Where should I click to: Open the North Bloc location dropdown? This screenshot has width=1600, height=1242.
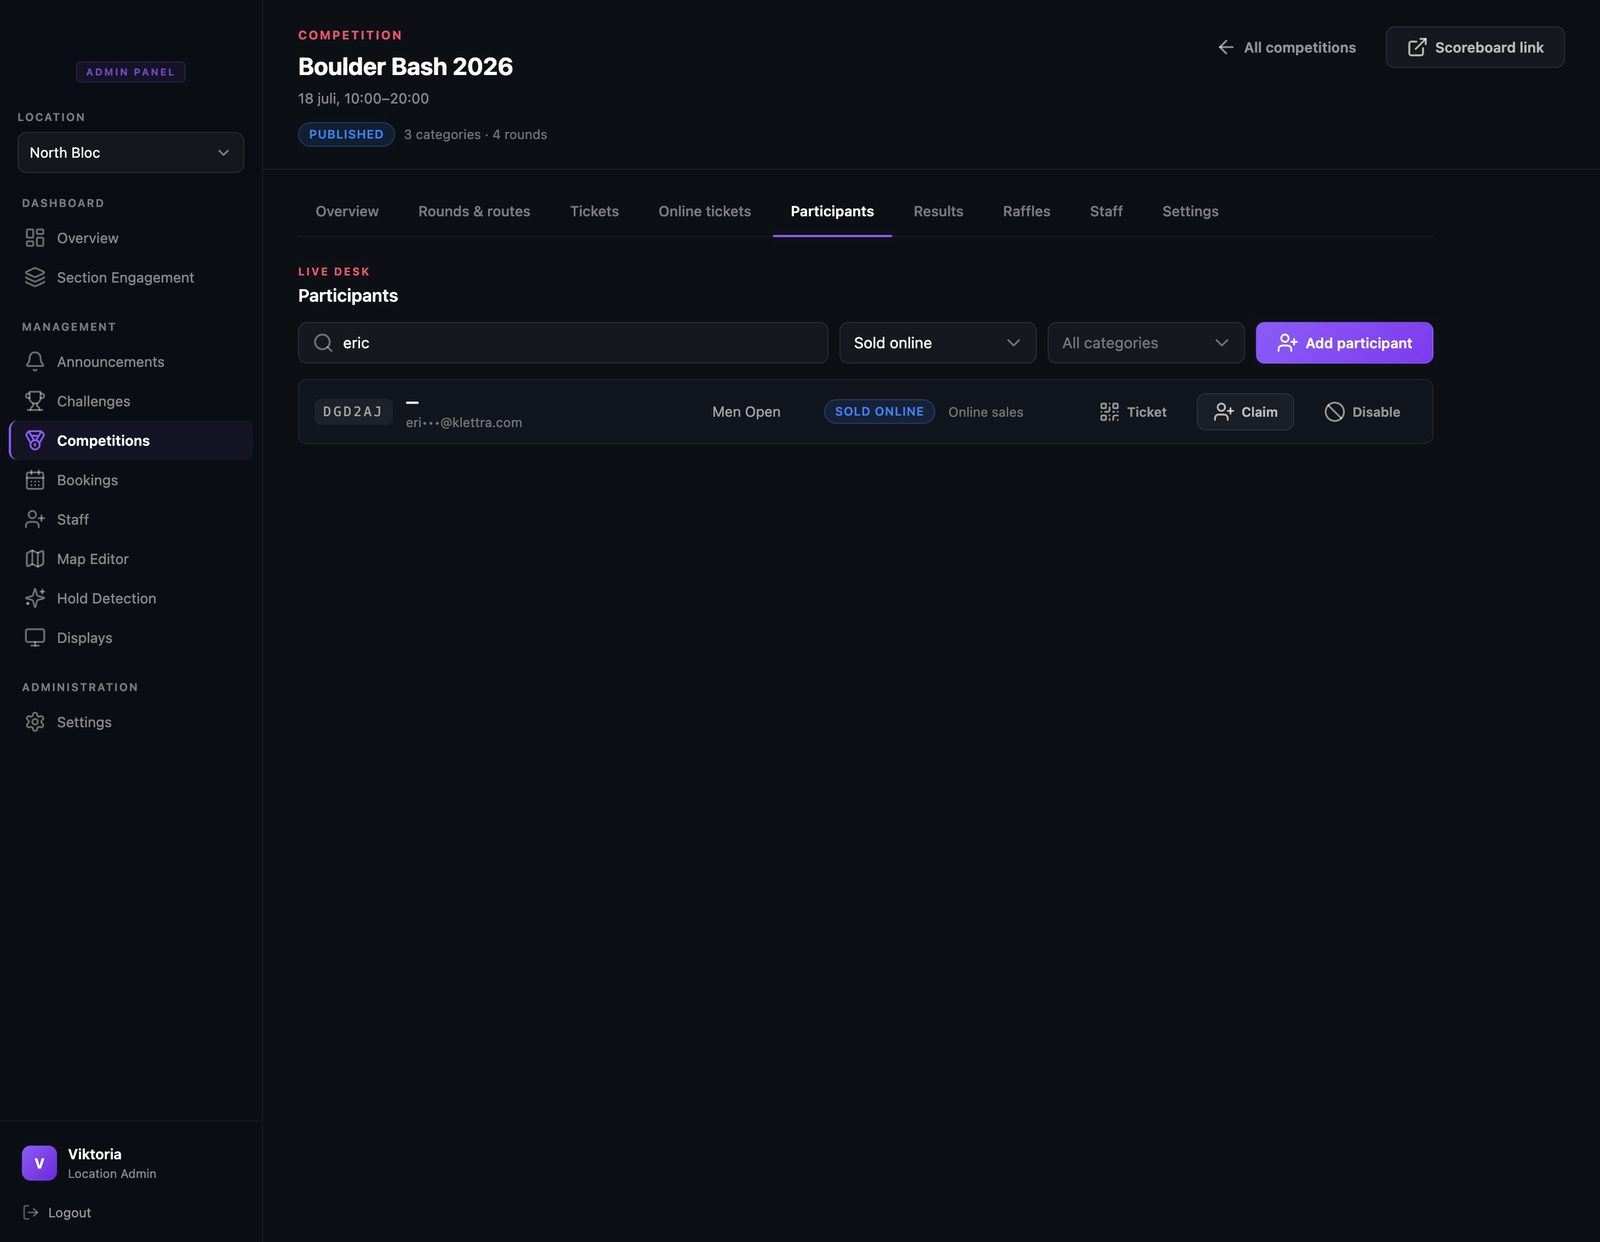(131, 152)
